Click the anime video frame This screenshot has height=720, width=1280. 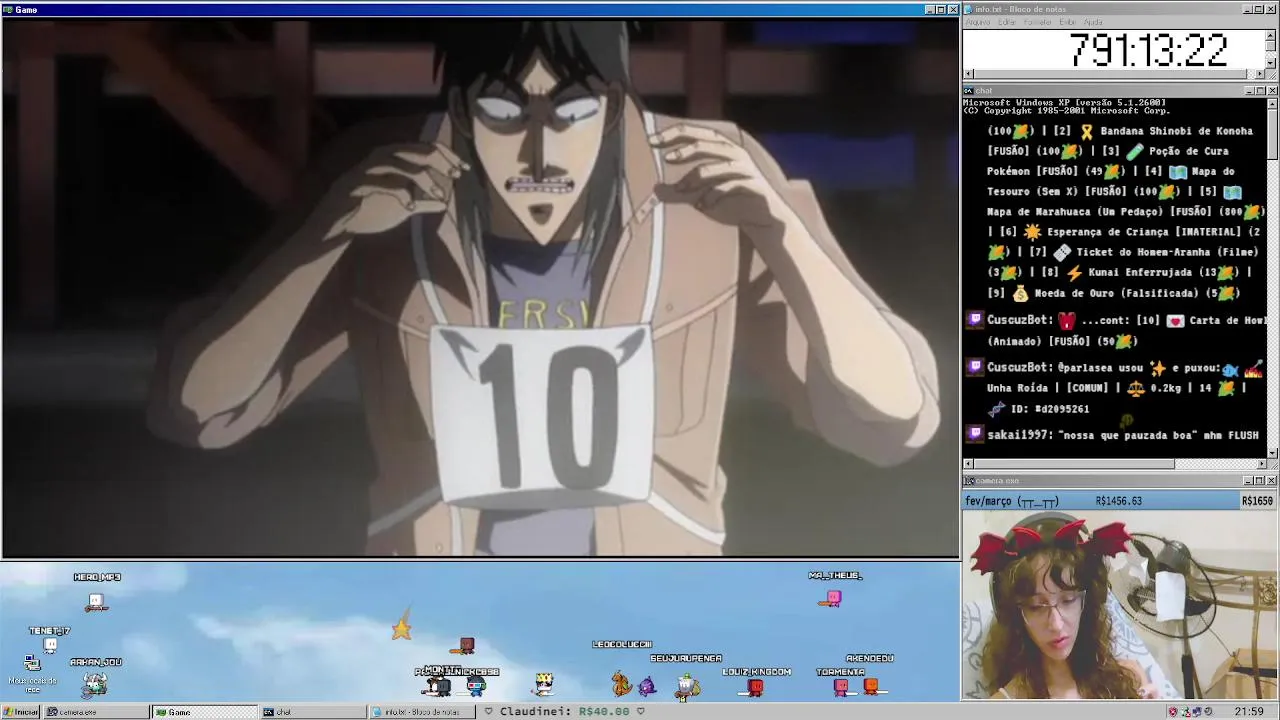[480, 287]
